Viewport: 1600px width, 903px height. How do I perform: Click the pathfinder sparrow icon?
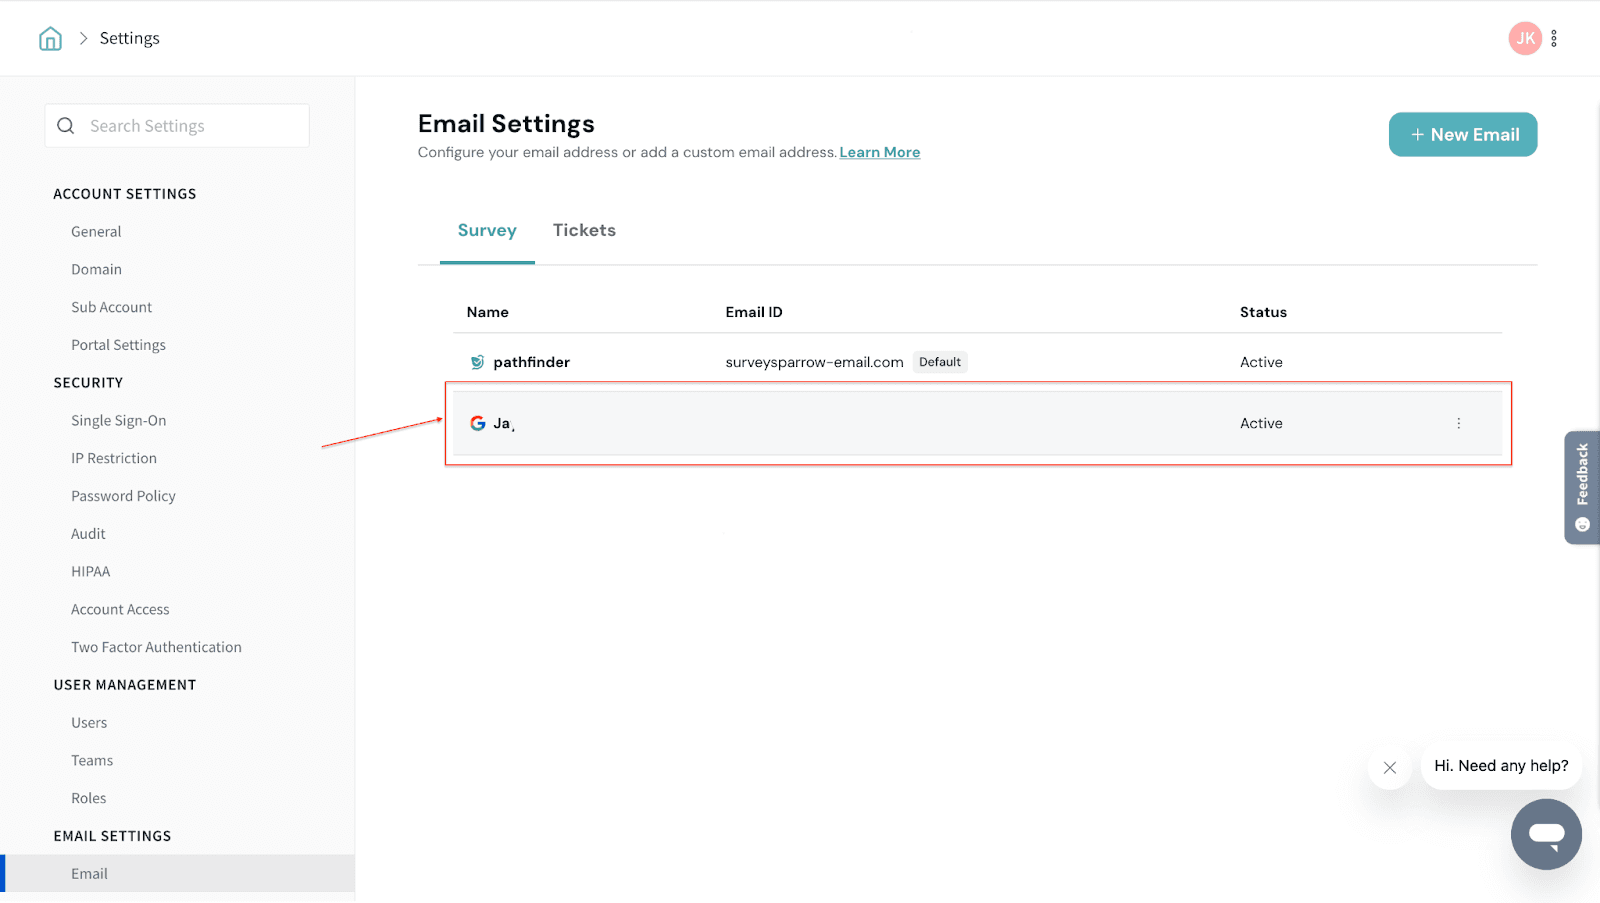(x=478, y=363)
